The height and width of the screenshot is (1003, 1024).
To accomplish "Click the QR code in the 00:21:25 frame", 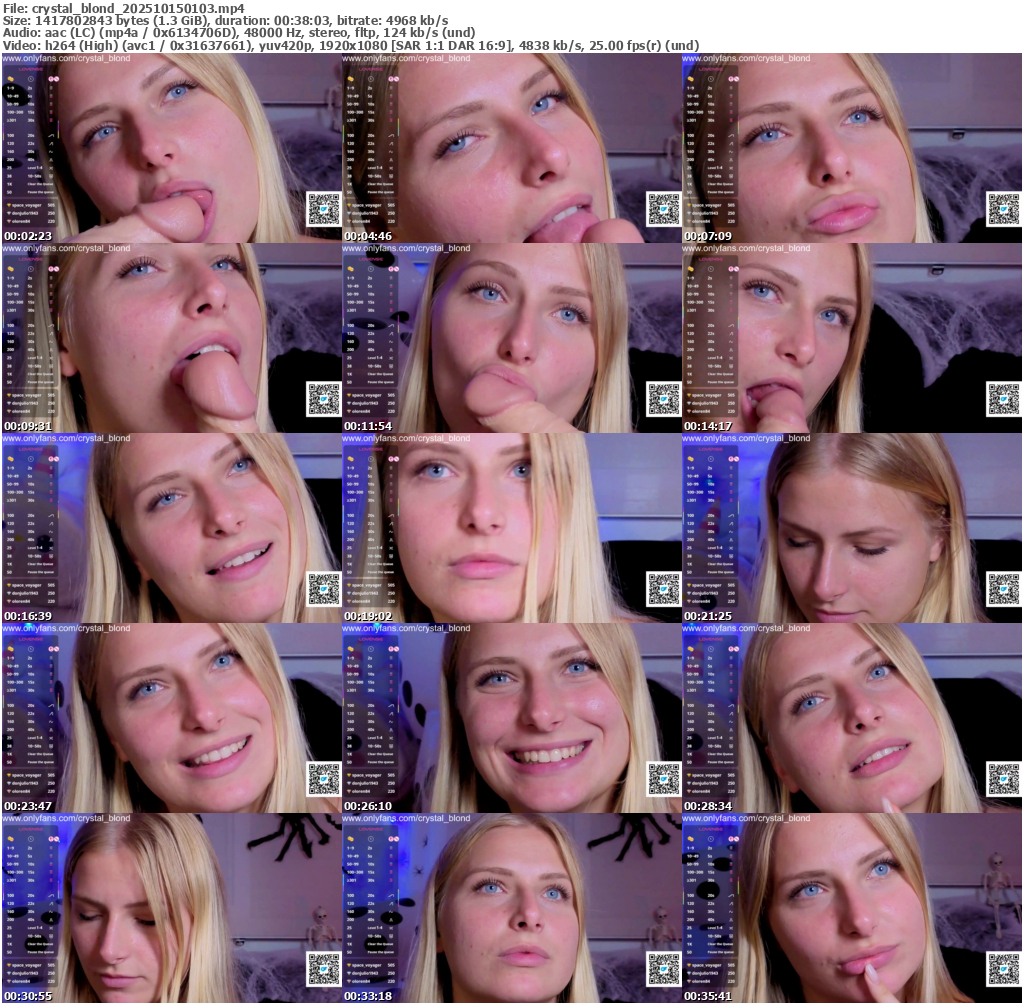I will (1003, 589).
